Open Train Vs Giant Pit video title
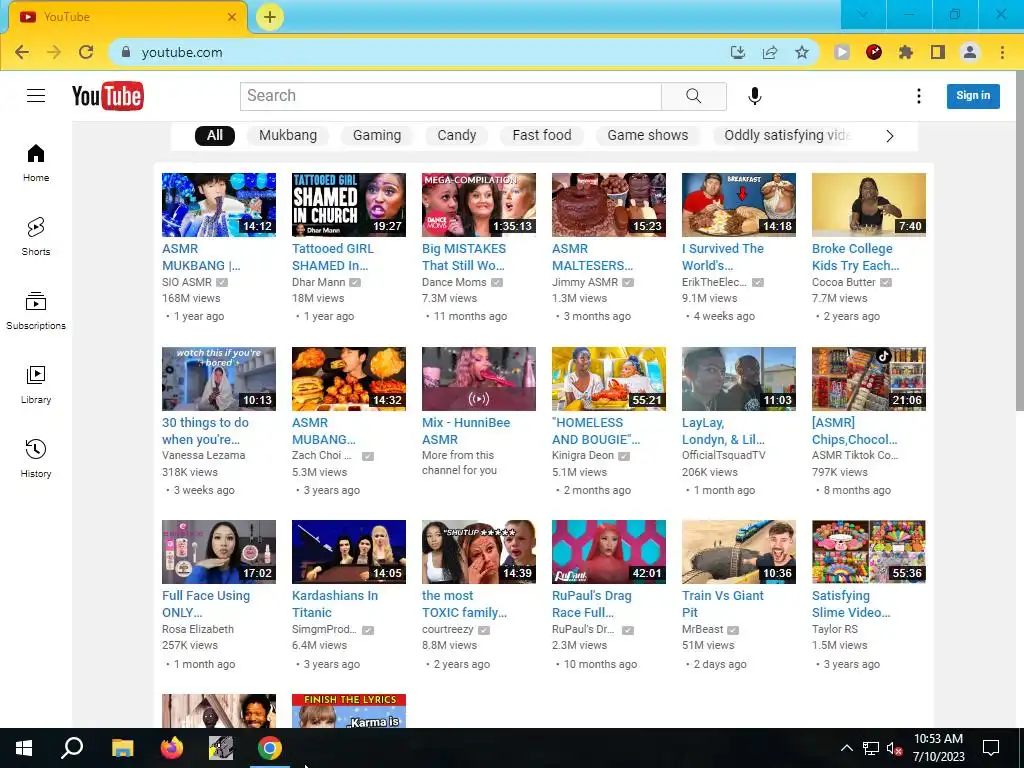 click(x=722, y=604)
